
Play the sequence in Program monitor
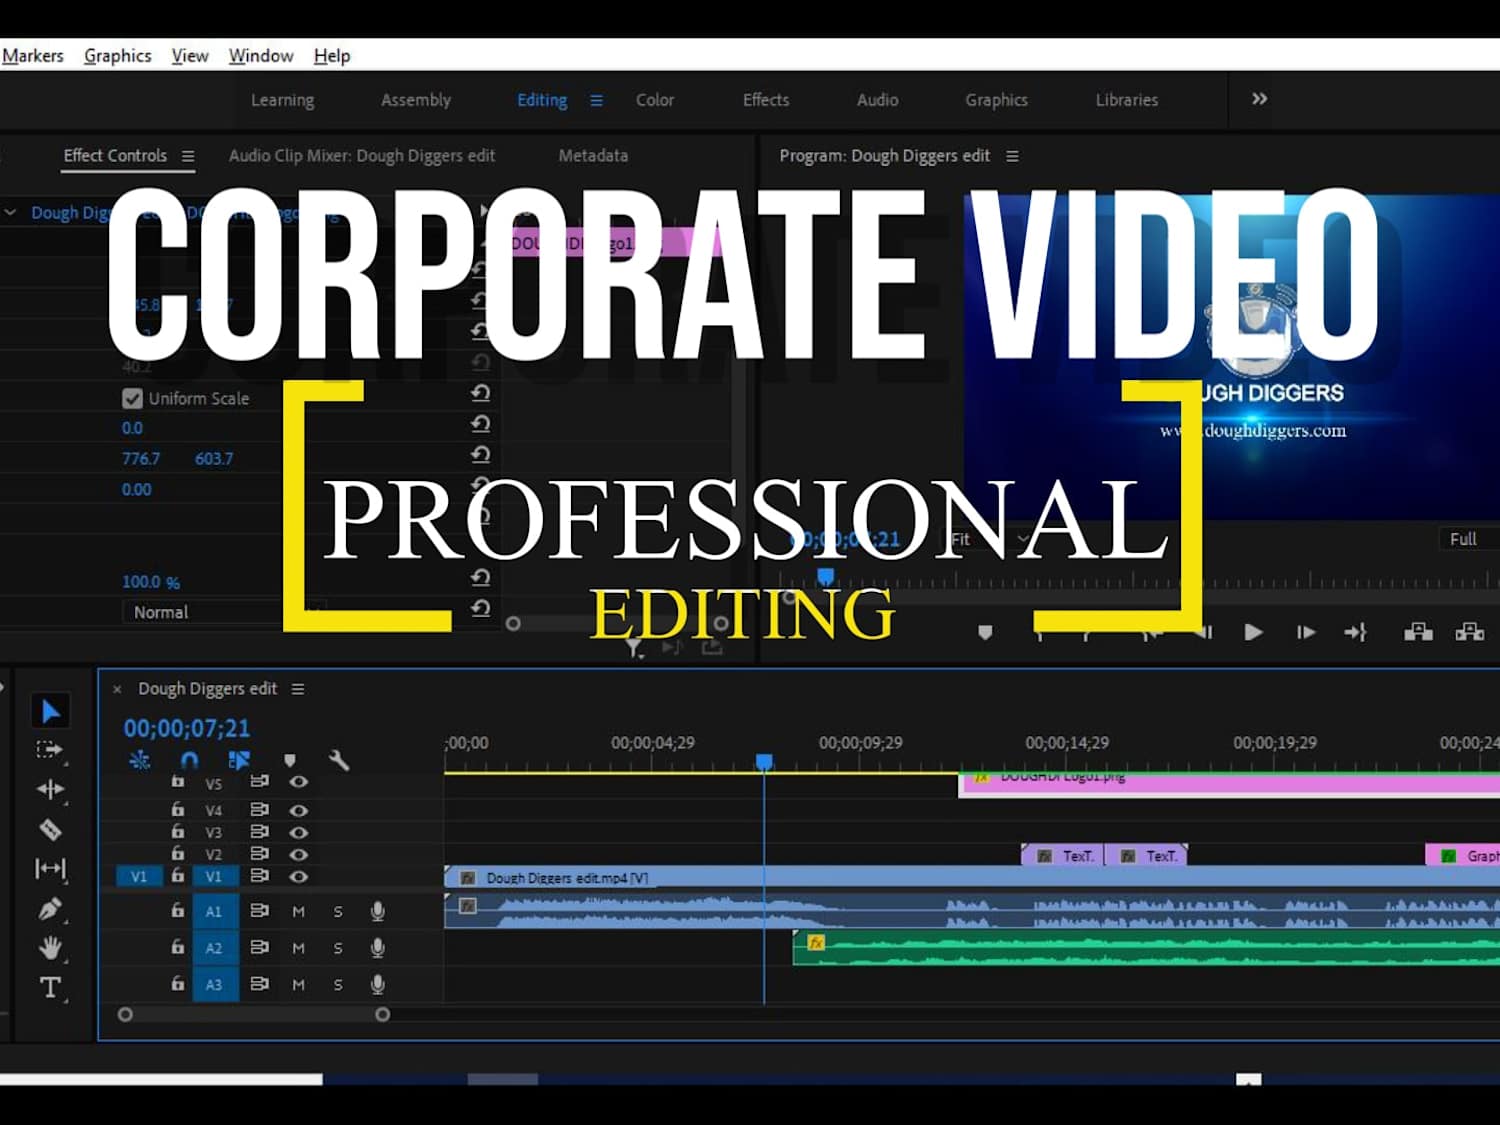click(x=1253, y=632)
